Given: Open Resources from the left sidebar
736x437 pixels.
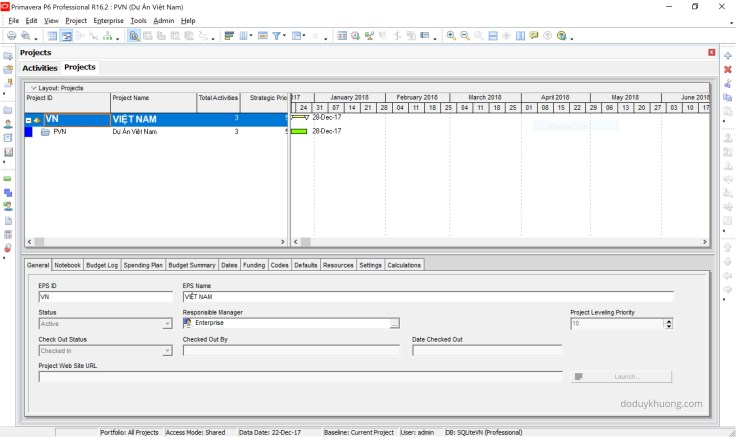Looking at the screenshot, I should click(x=8, y=124).
